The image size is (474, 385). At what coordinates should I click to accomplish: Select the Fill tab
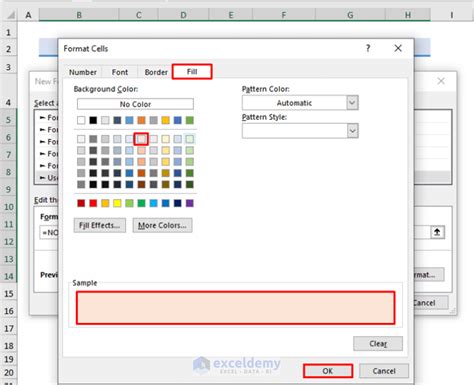[x=192, y=72]
